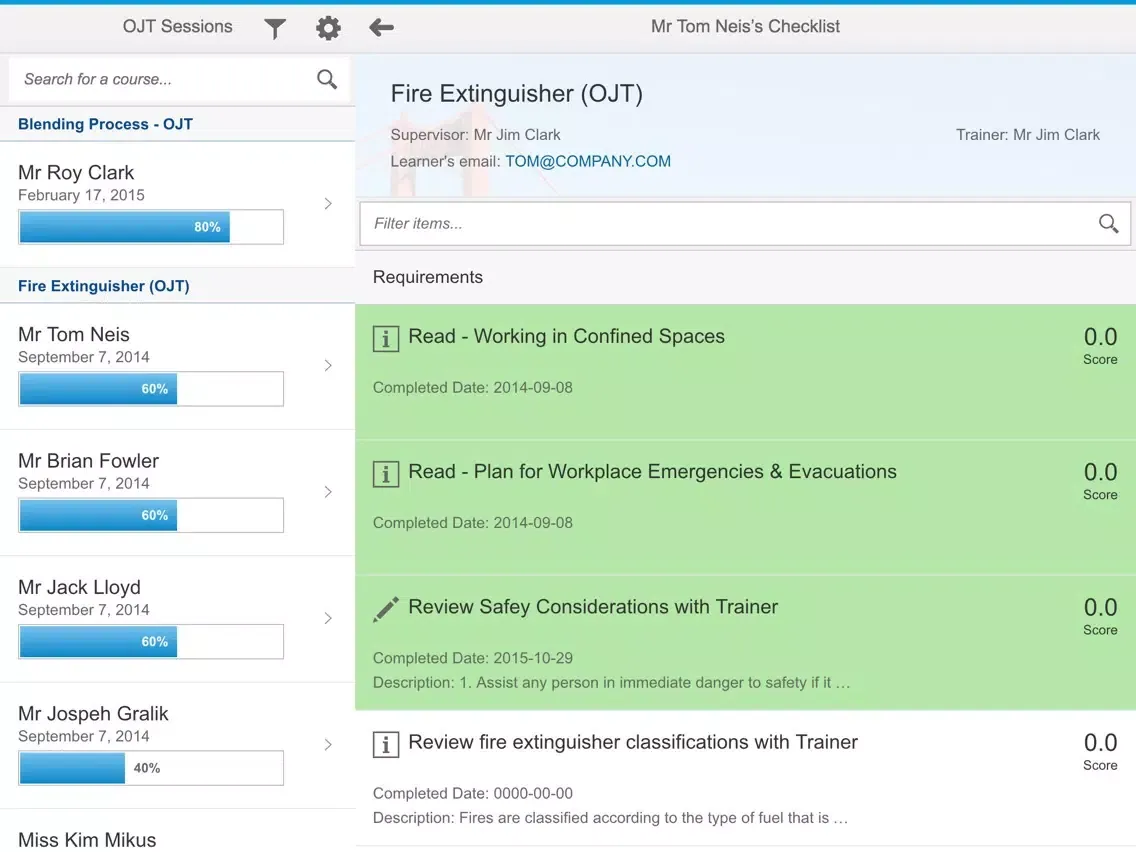This screenshot has height=852, width=1136.
Task: Click Mr Tom Neis 60% progress bar
Action: pos(151,389)
